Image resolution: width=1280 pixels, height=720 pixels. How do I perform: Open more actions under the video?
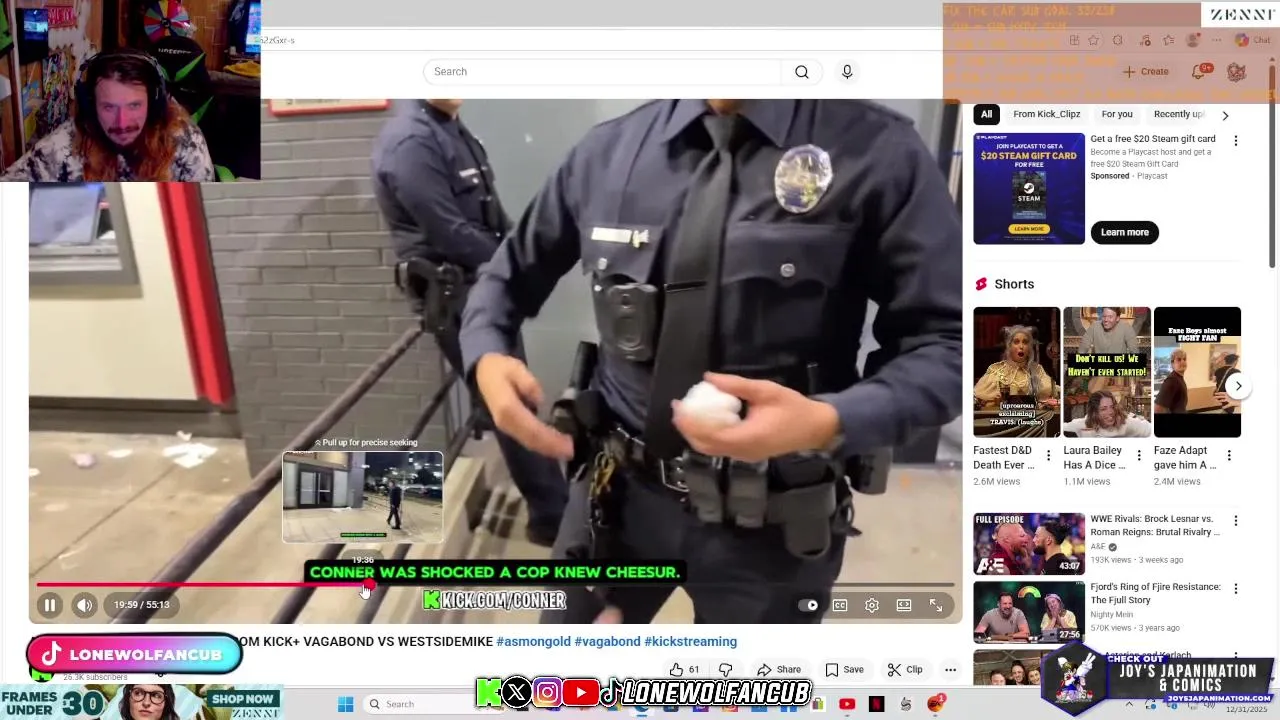951,670
